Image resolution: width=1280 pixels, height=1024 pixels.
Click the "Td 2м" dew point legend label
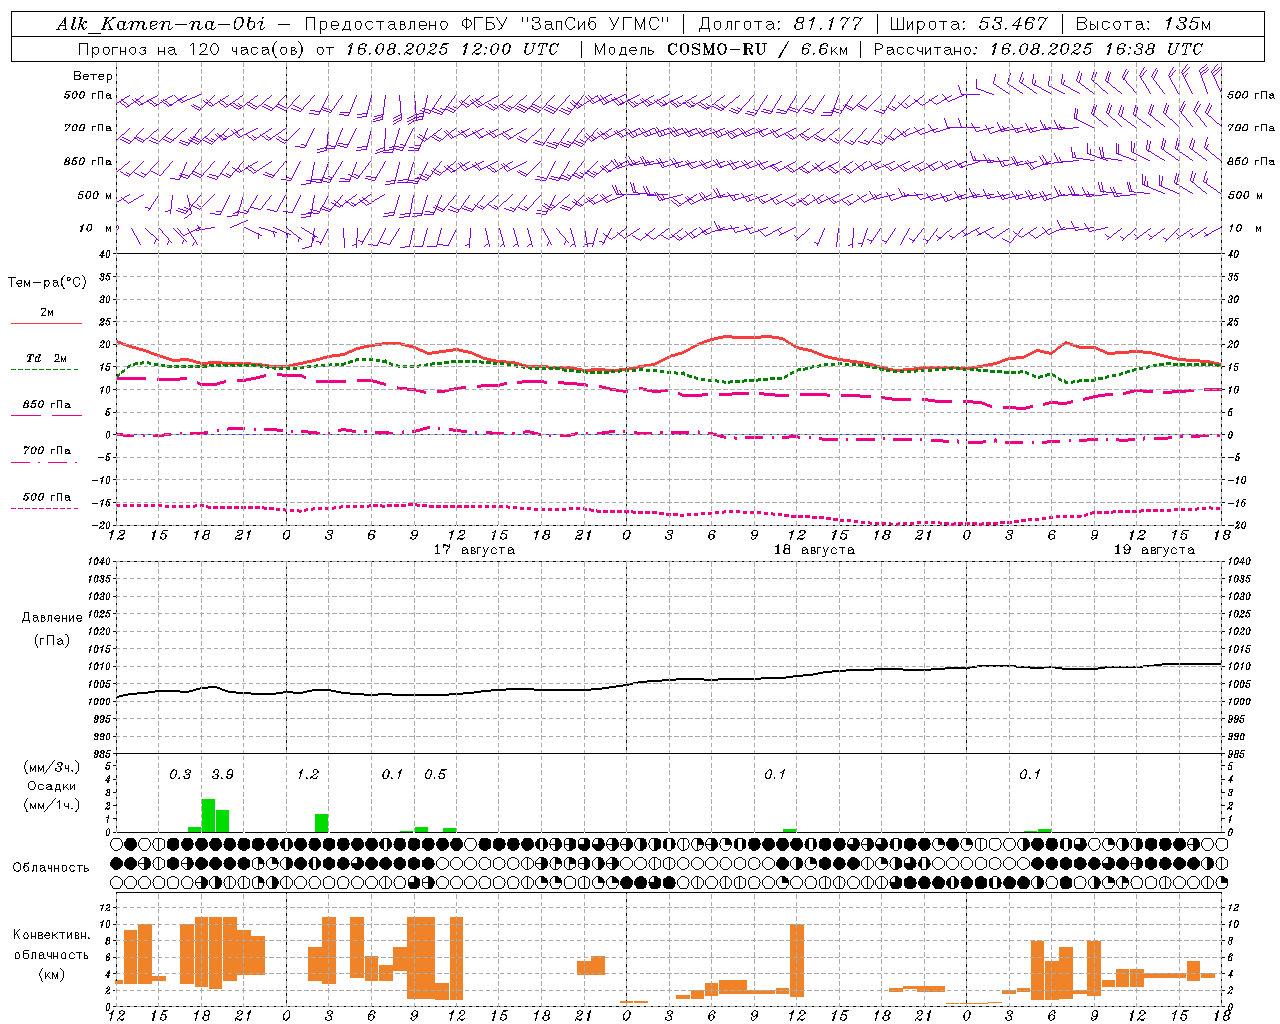(x=46, y=358)
